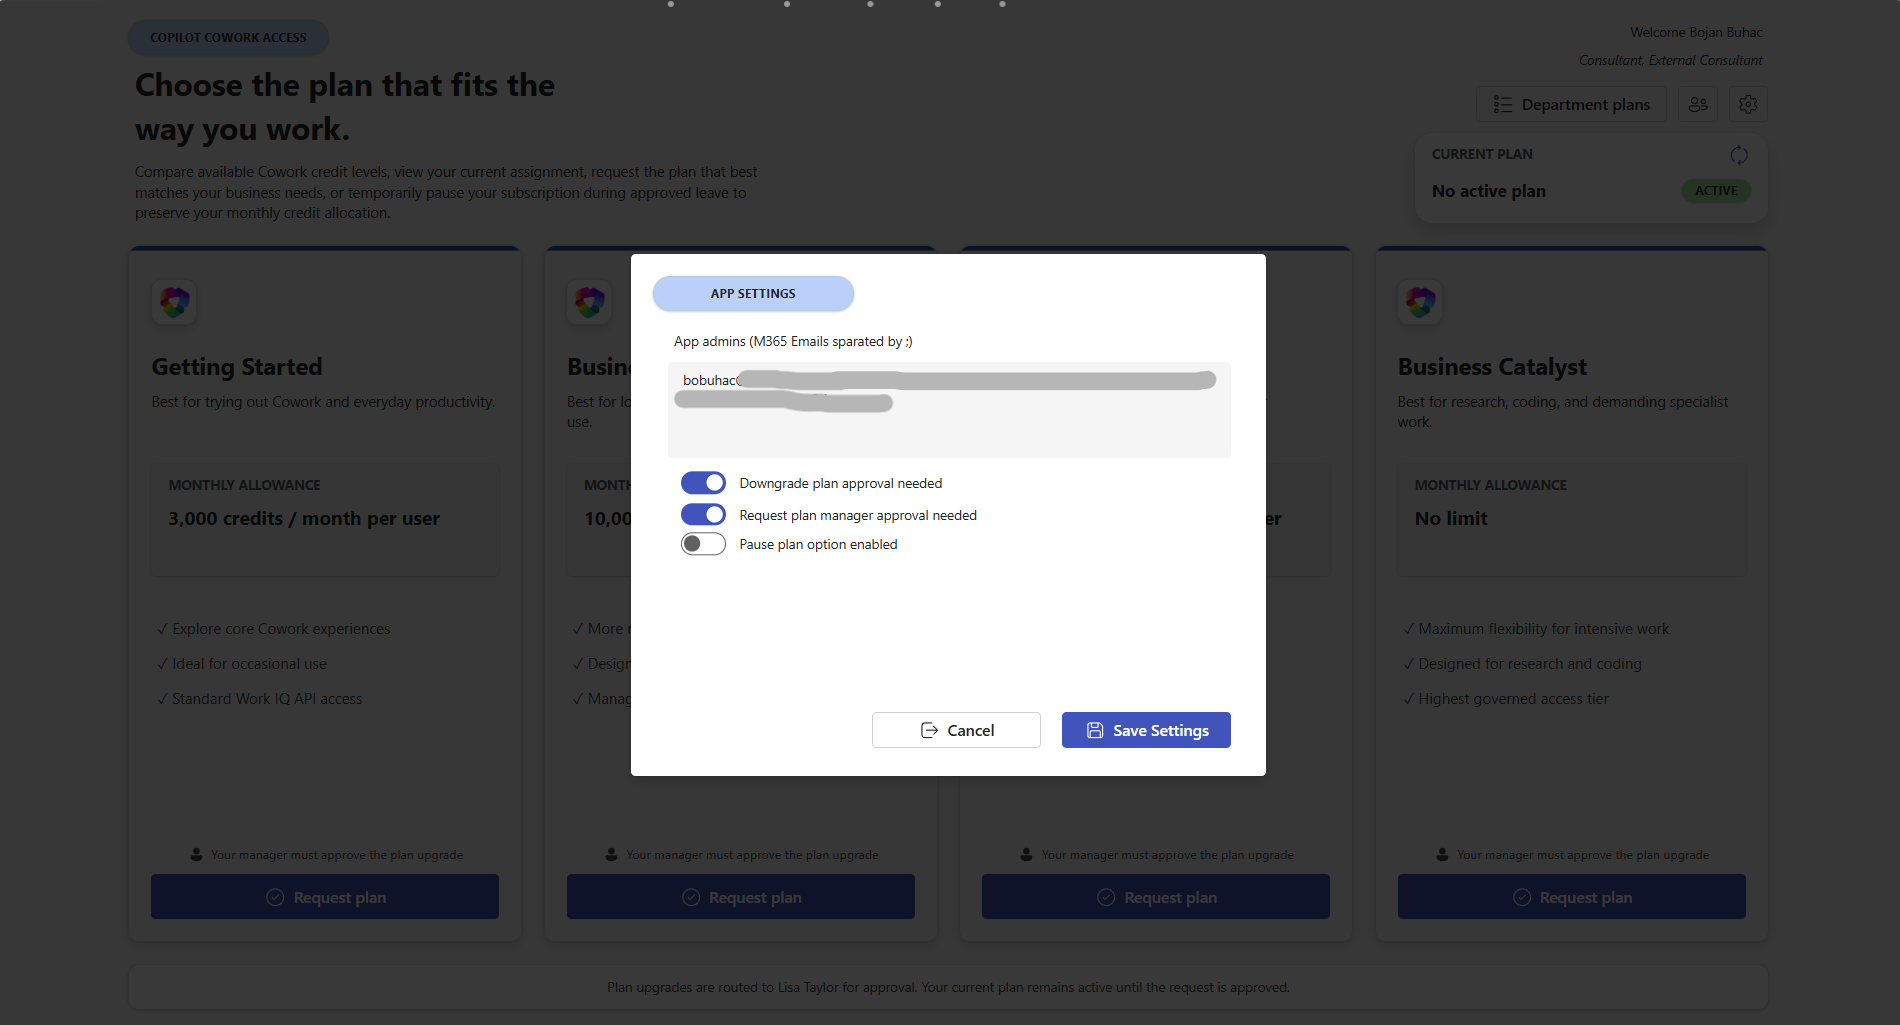Click the Lisa Taylor approval footer note
Screen dimensions: 1900x1025
coord(948,987)
